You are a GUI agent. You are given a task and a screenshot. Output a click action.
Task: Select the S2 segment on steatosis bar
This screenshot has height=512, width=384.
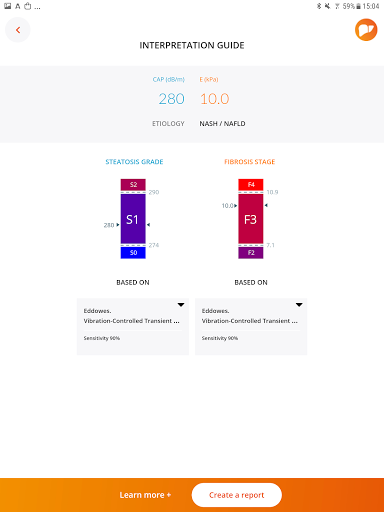tap(133, 184)
